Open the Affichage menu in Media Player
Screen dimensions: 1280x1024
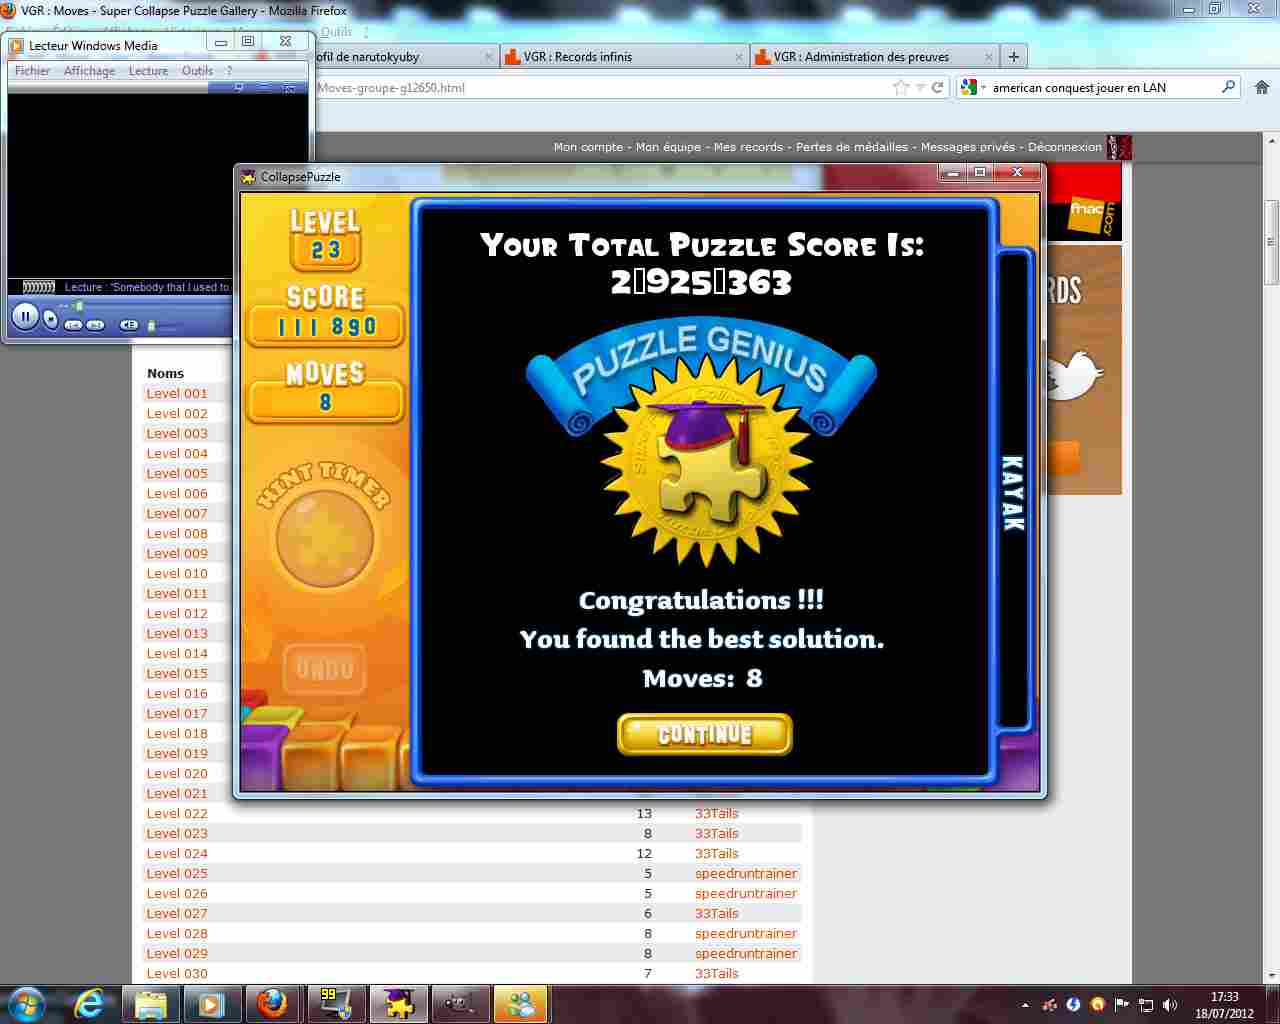(x=89, y=71)
